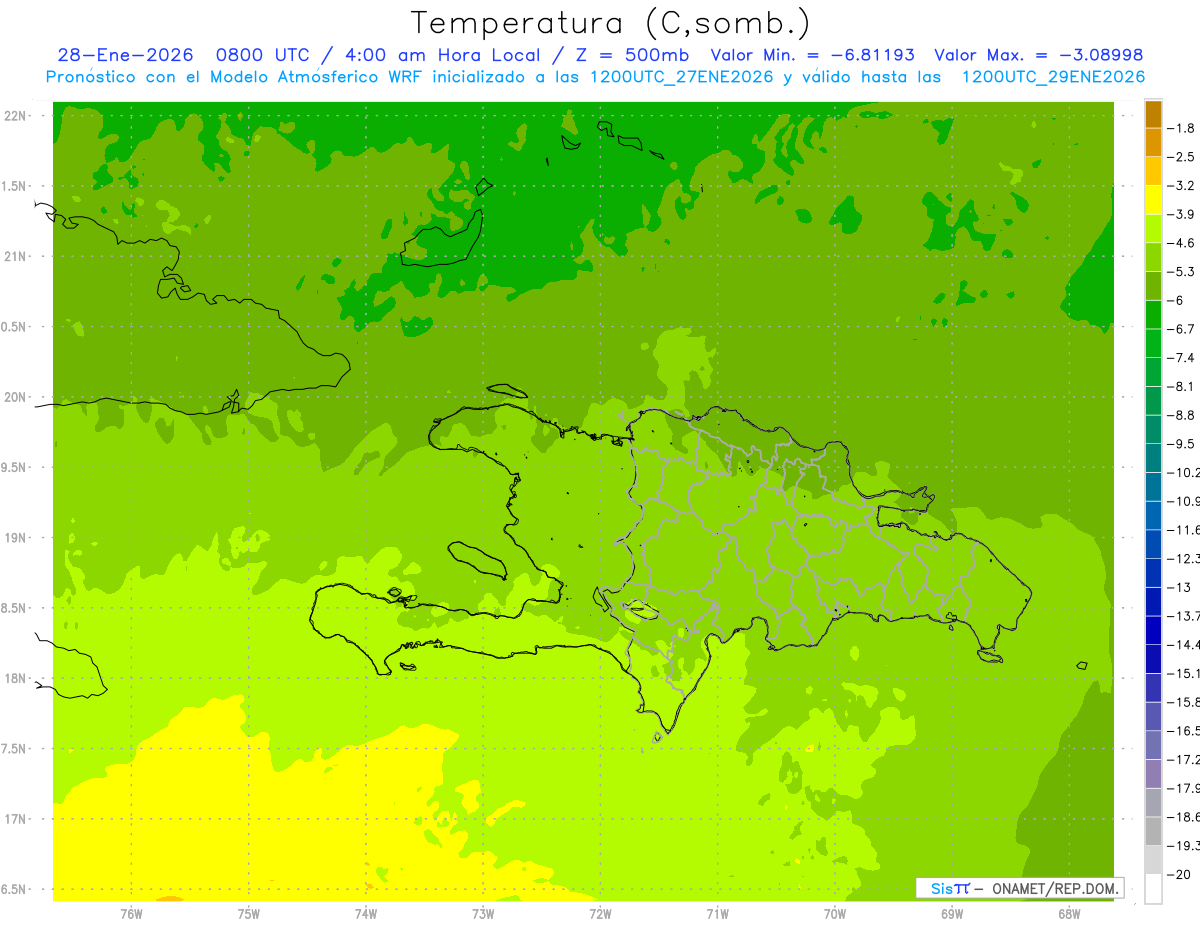Viewport: 1200px width, 927px height.
Task: Click the '-20' legend value
Action: click(1179, 874)
